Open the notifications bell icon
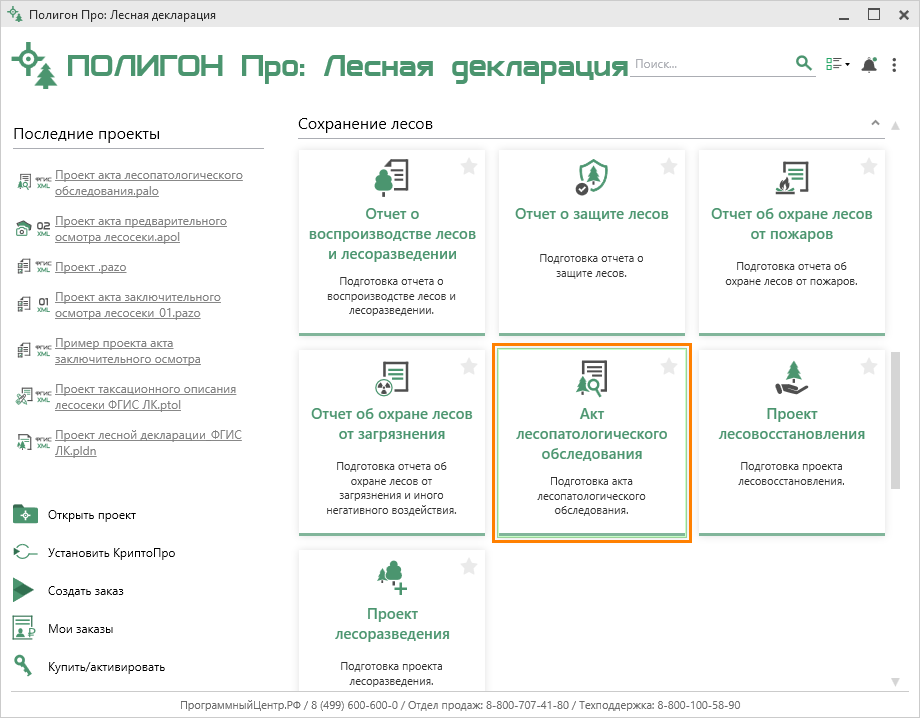The image size is (920, 718). coord(869,65)
